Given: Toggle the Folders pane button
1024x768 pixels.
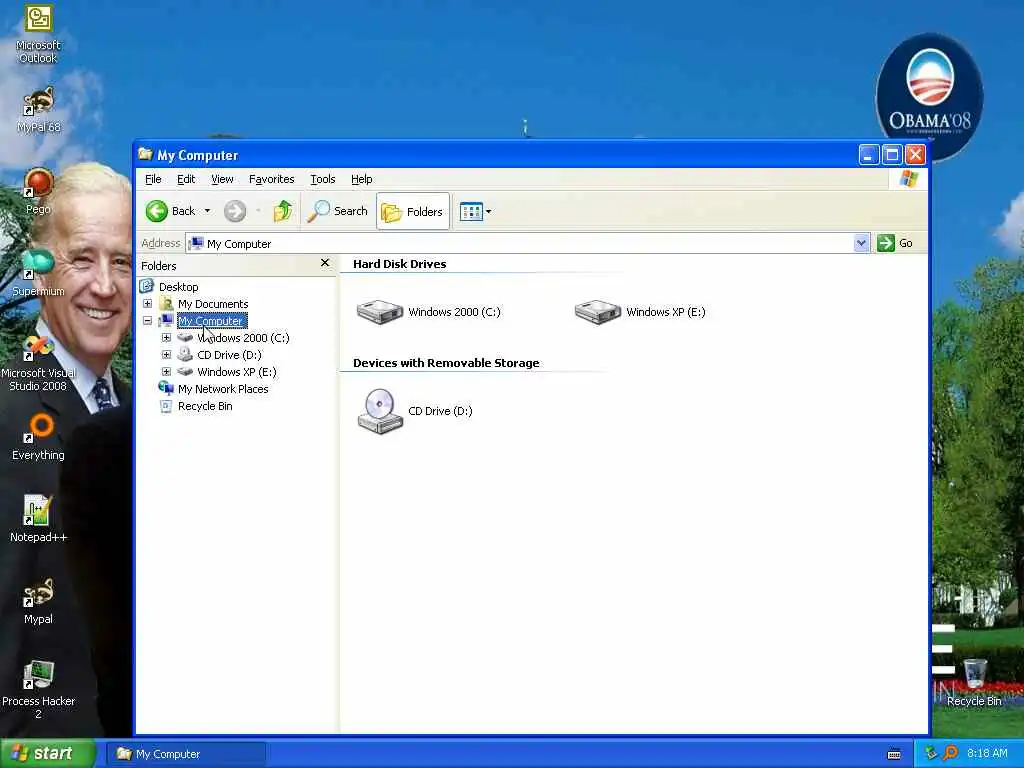Looking at the screenshot, I should (413, 211).
